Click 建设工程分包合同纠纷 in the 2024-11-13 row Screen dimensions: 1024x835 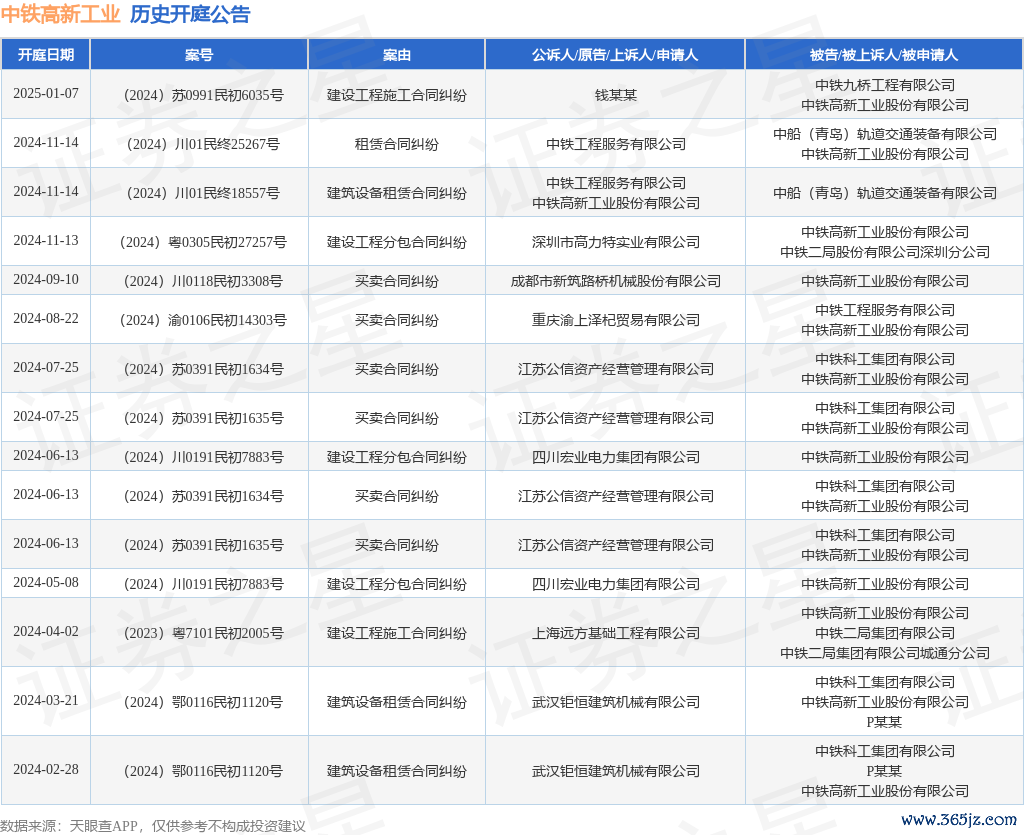(396, 242)
